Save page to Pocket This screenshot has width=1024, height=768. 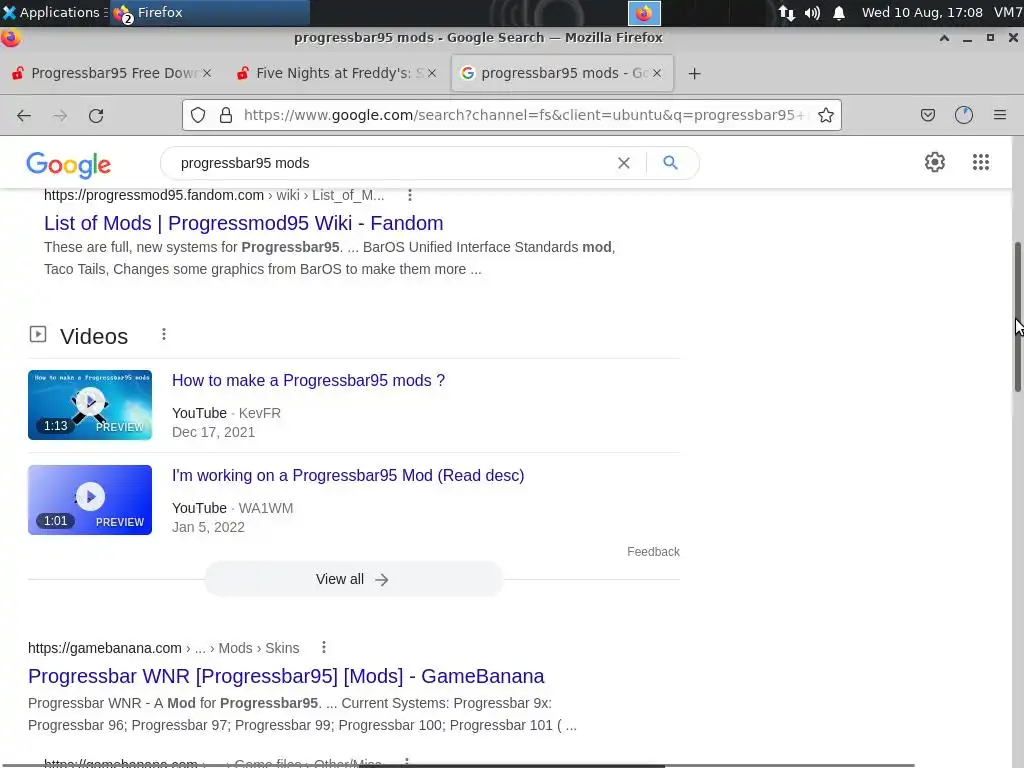pyautogui.click(x=927, y=116)
